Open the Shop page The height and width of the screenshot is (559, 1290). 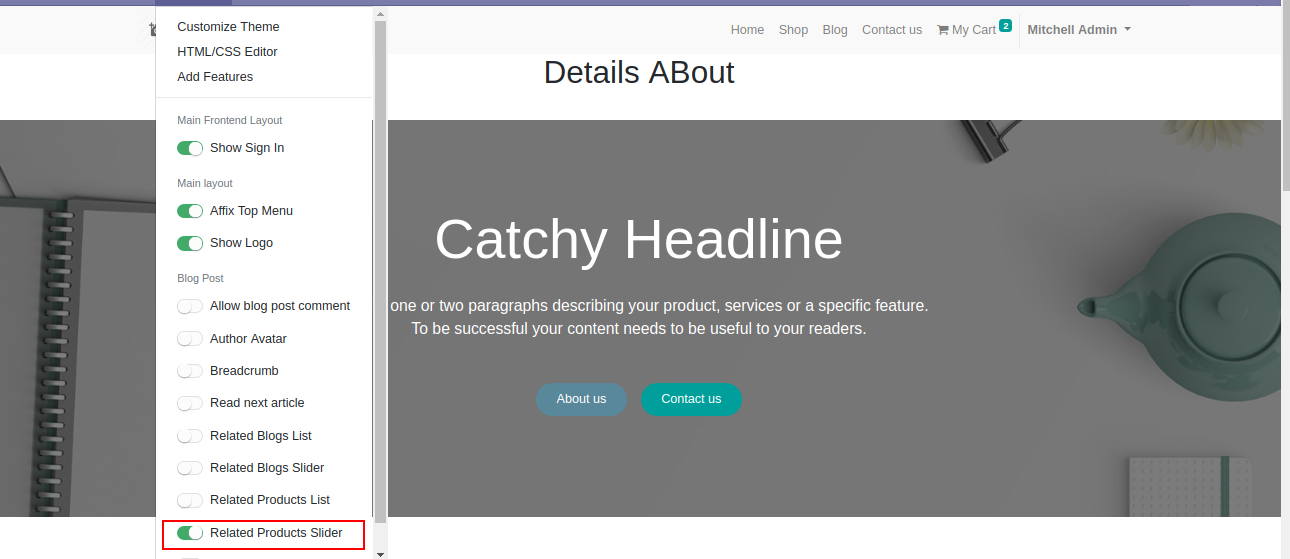click(x=793, y=30)
